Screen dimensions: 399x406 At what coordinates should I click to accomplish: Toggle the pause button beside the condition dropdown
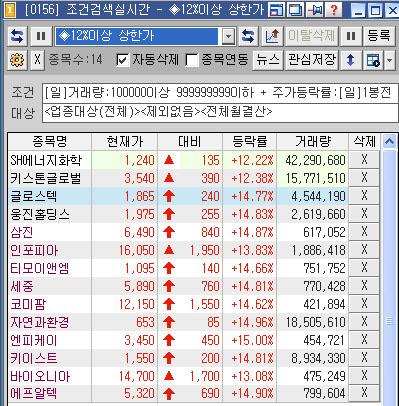(41, 36)
